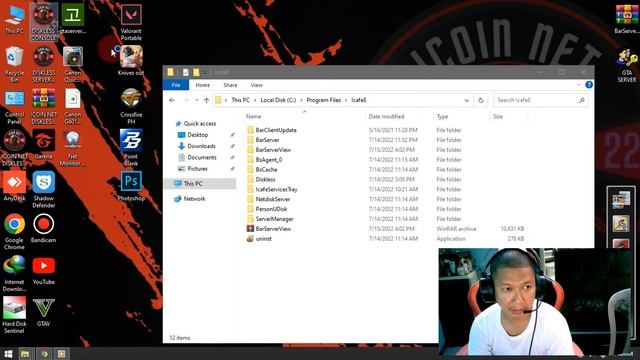Open the File ribbon tab

[x=176, y=85]
